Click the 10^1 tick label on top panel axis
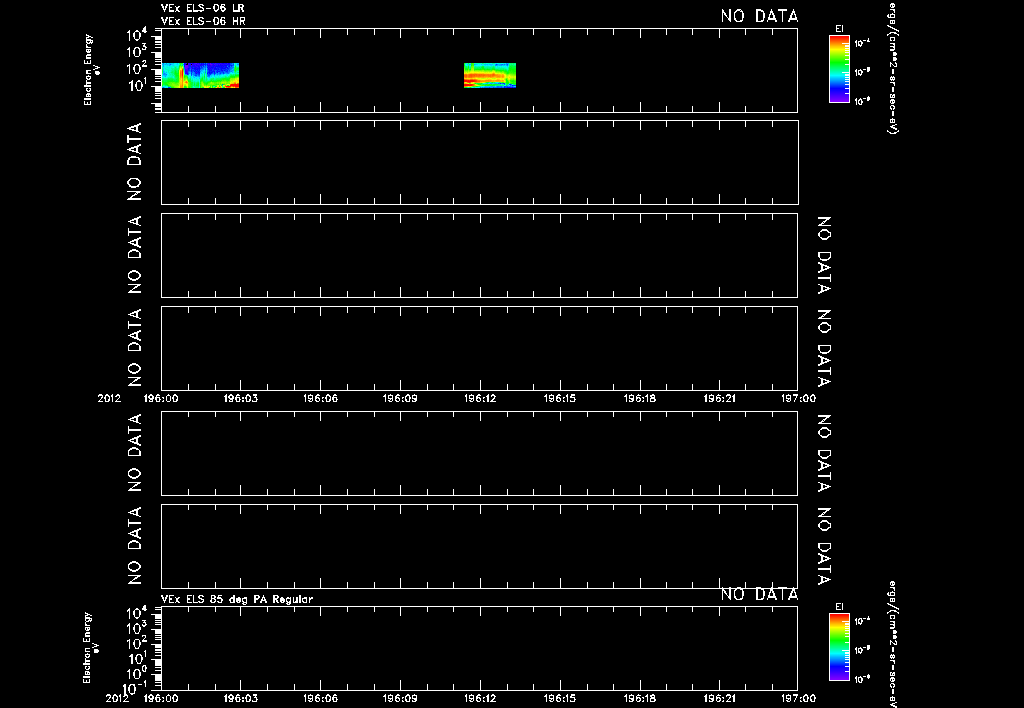The image size is (1024, 708). [x=136, y=86]
